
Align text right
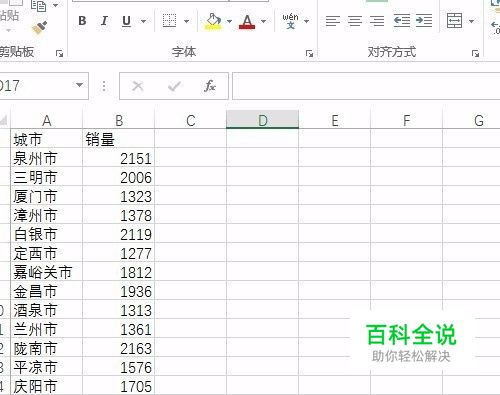377,21
